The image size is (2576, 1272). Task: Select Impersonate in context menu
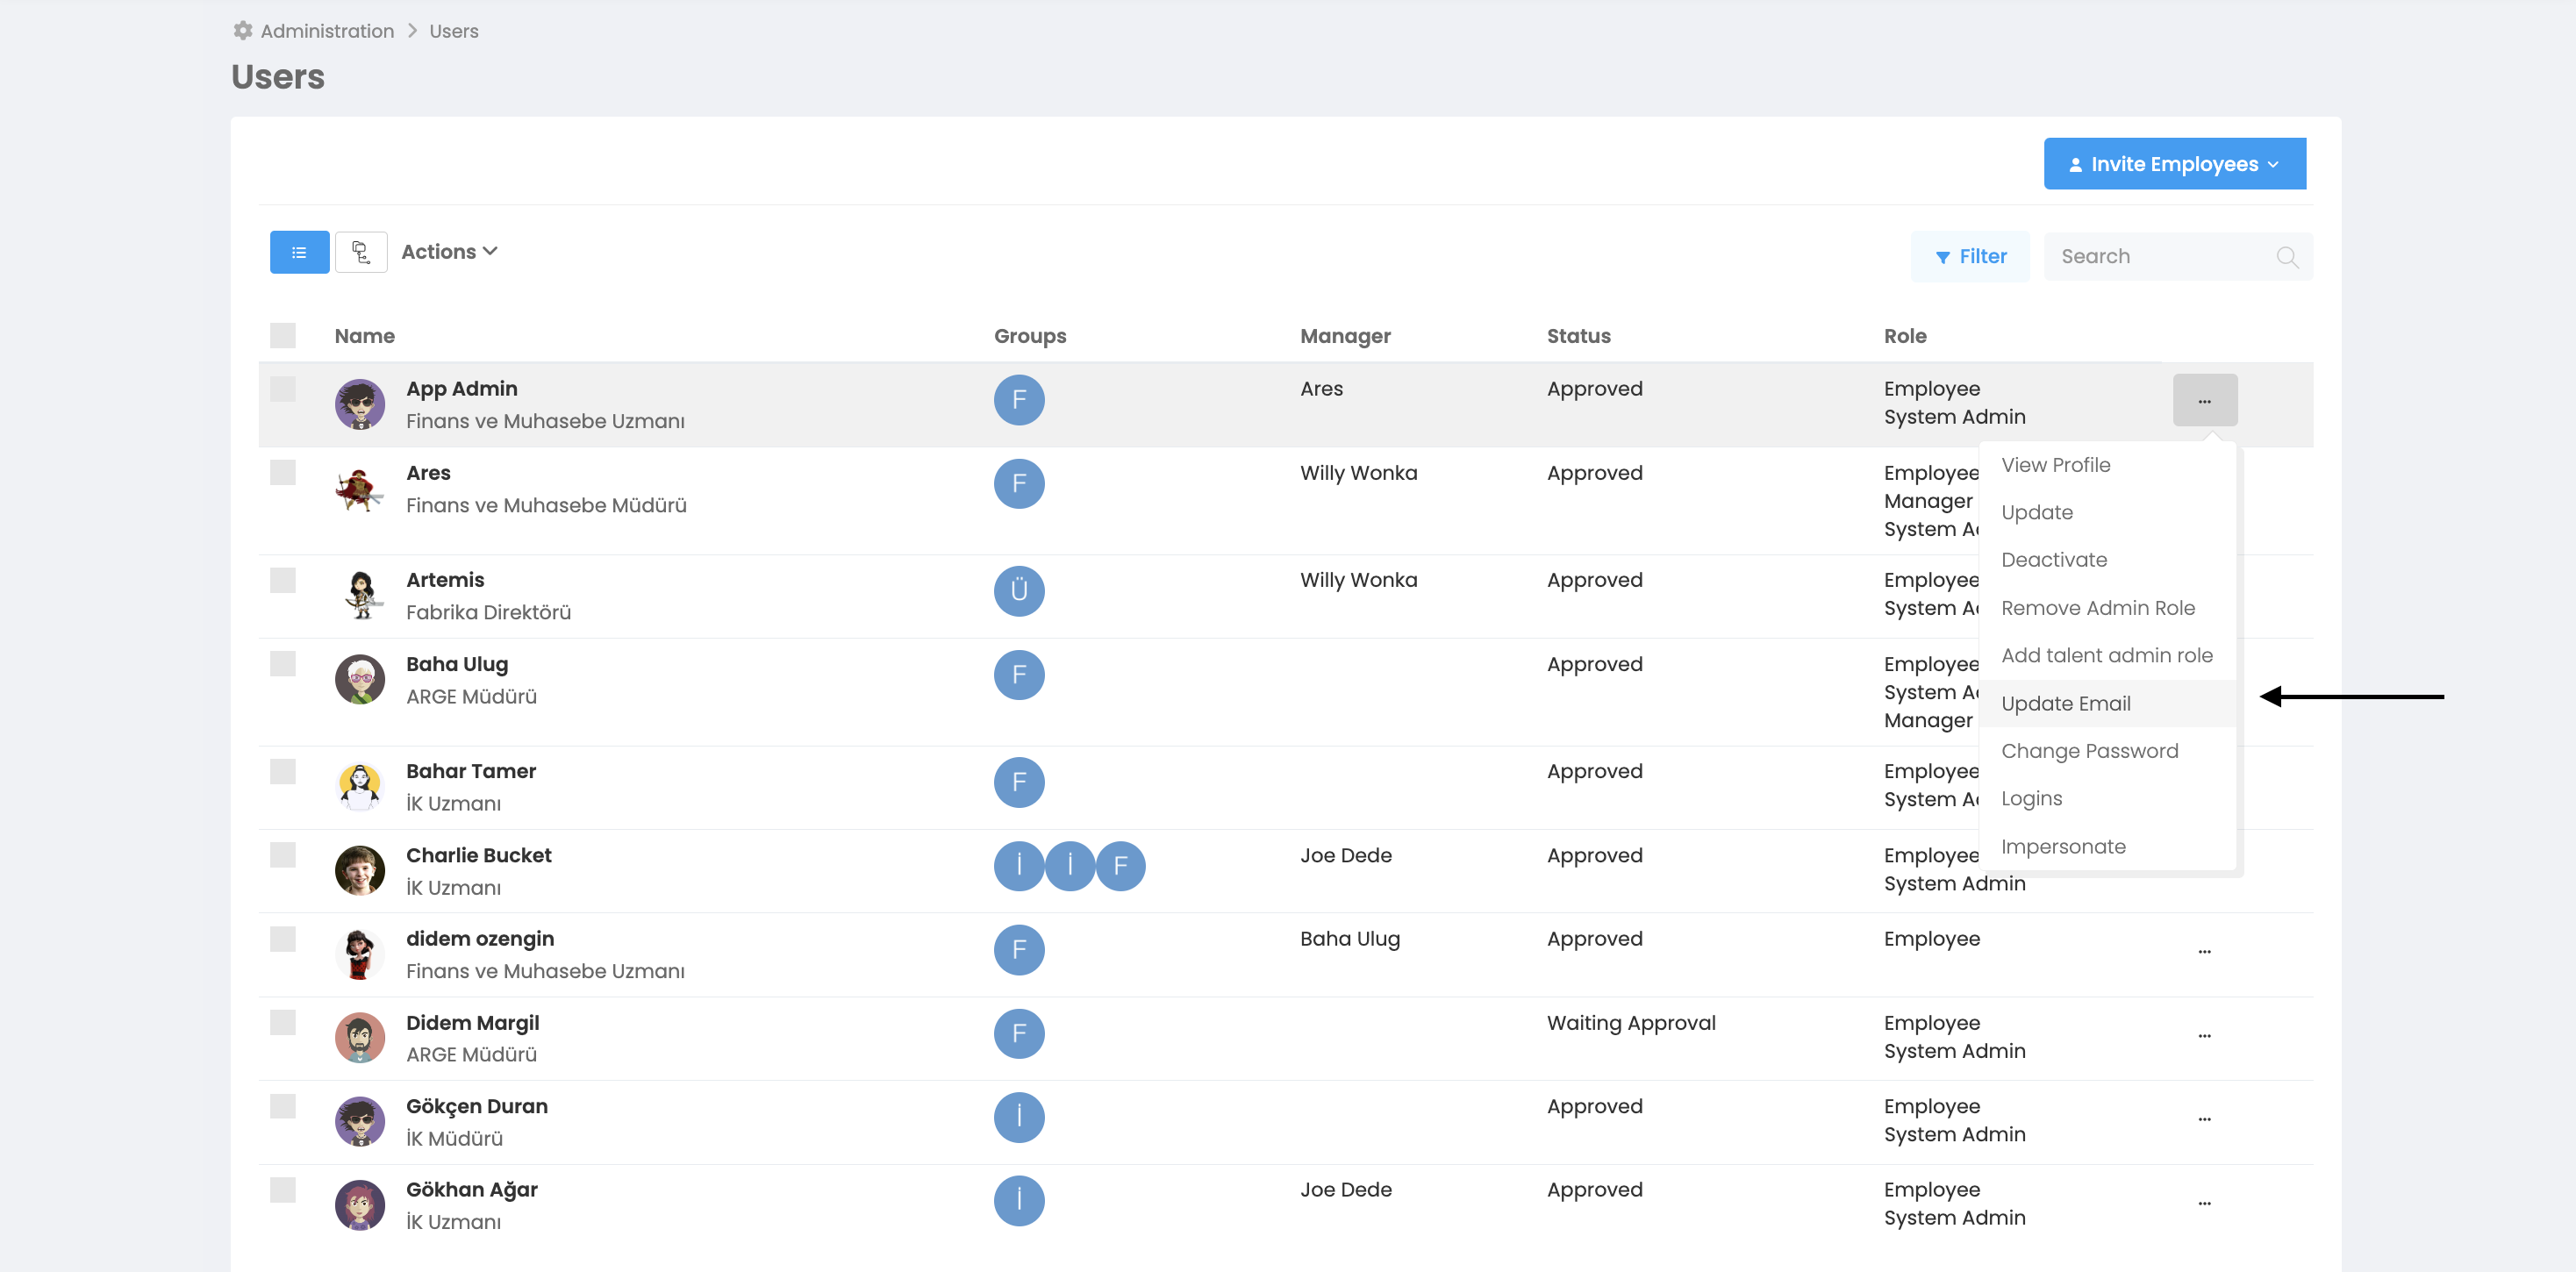2062,846
